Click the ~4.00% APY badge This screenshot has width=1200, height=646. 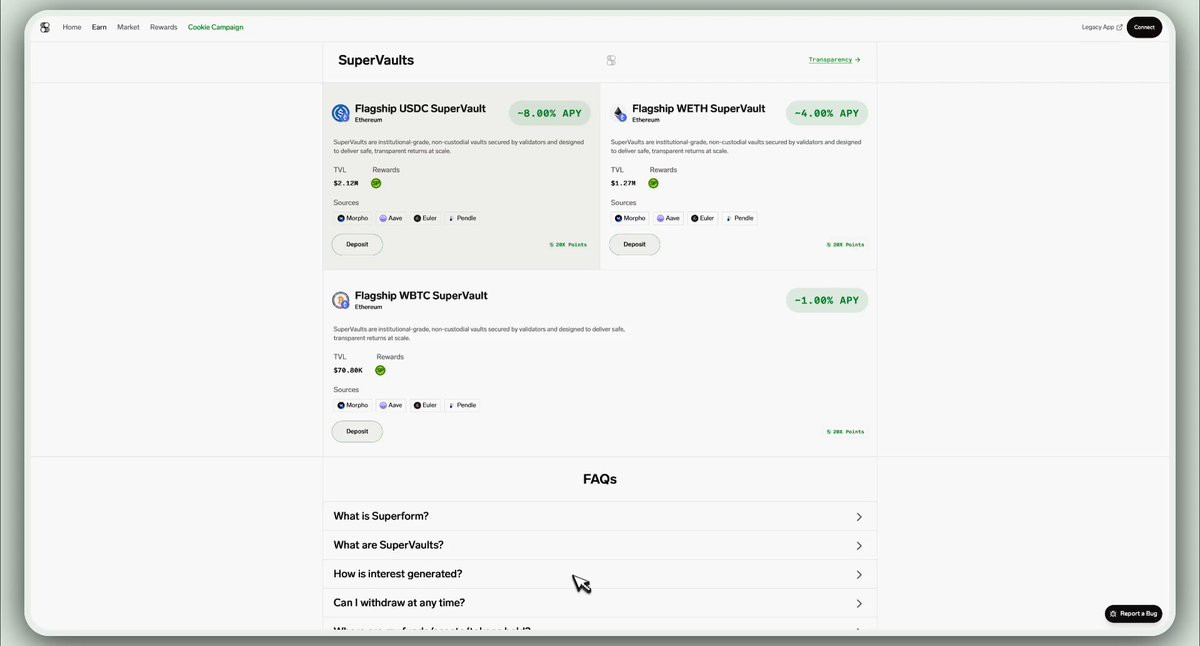point(826,113)
